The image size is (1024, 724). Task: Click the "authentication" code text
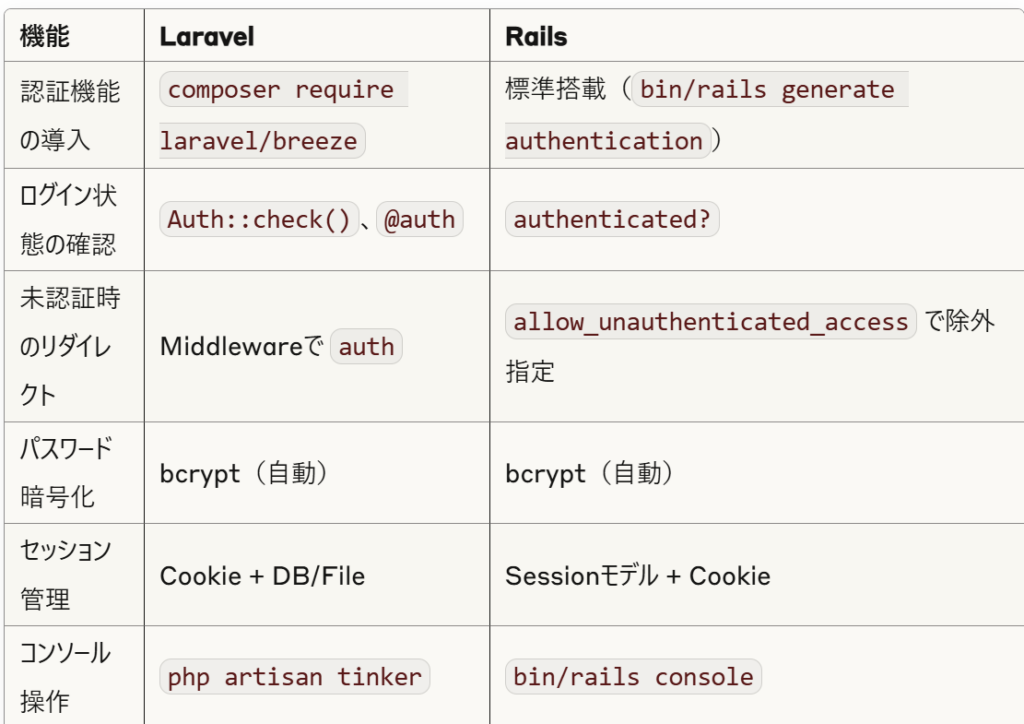coord(604,141)
